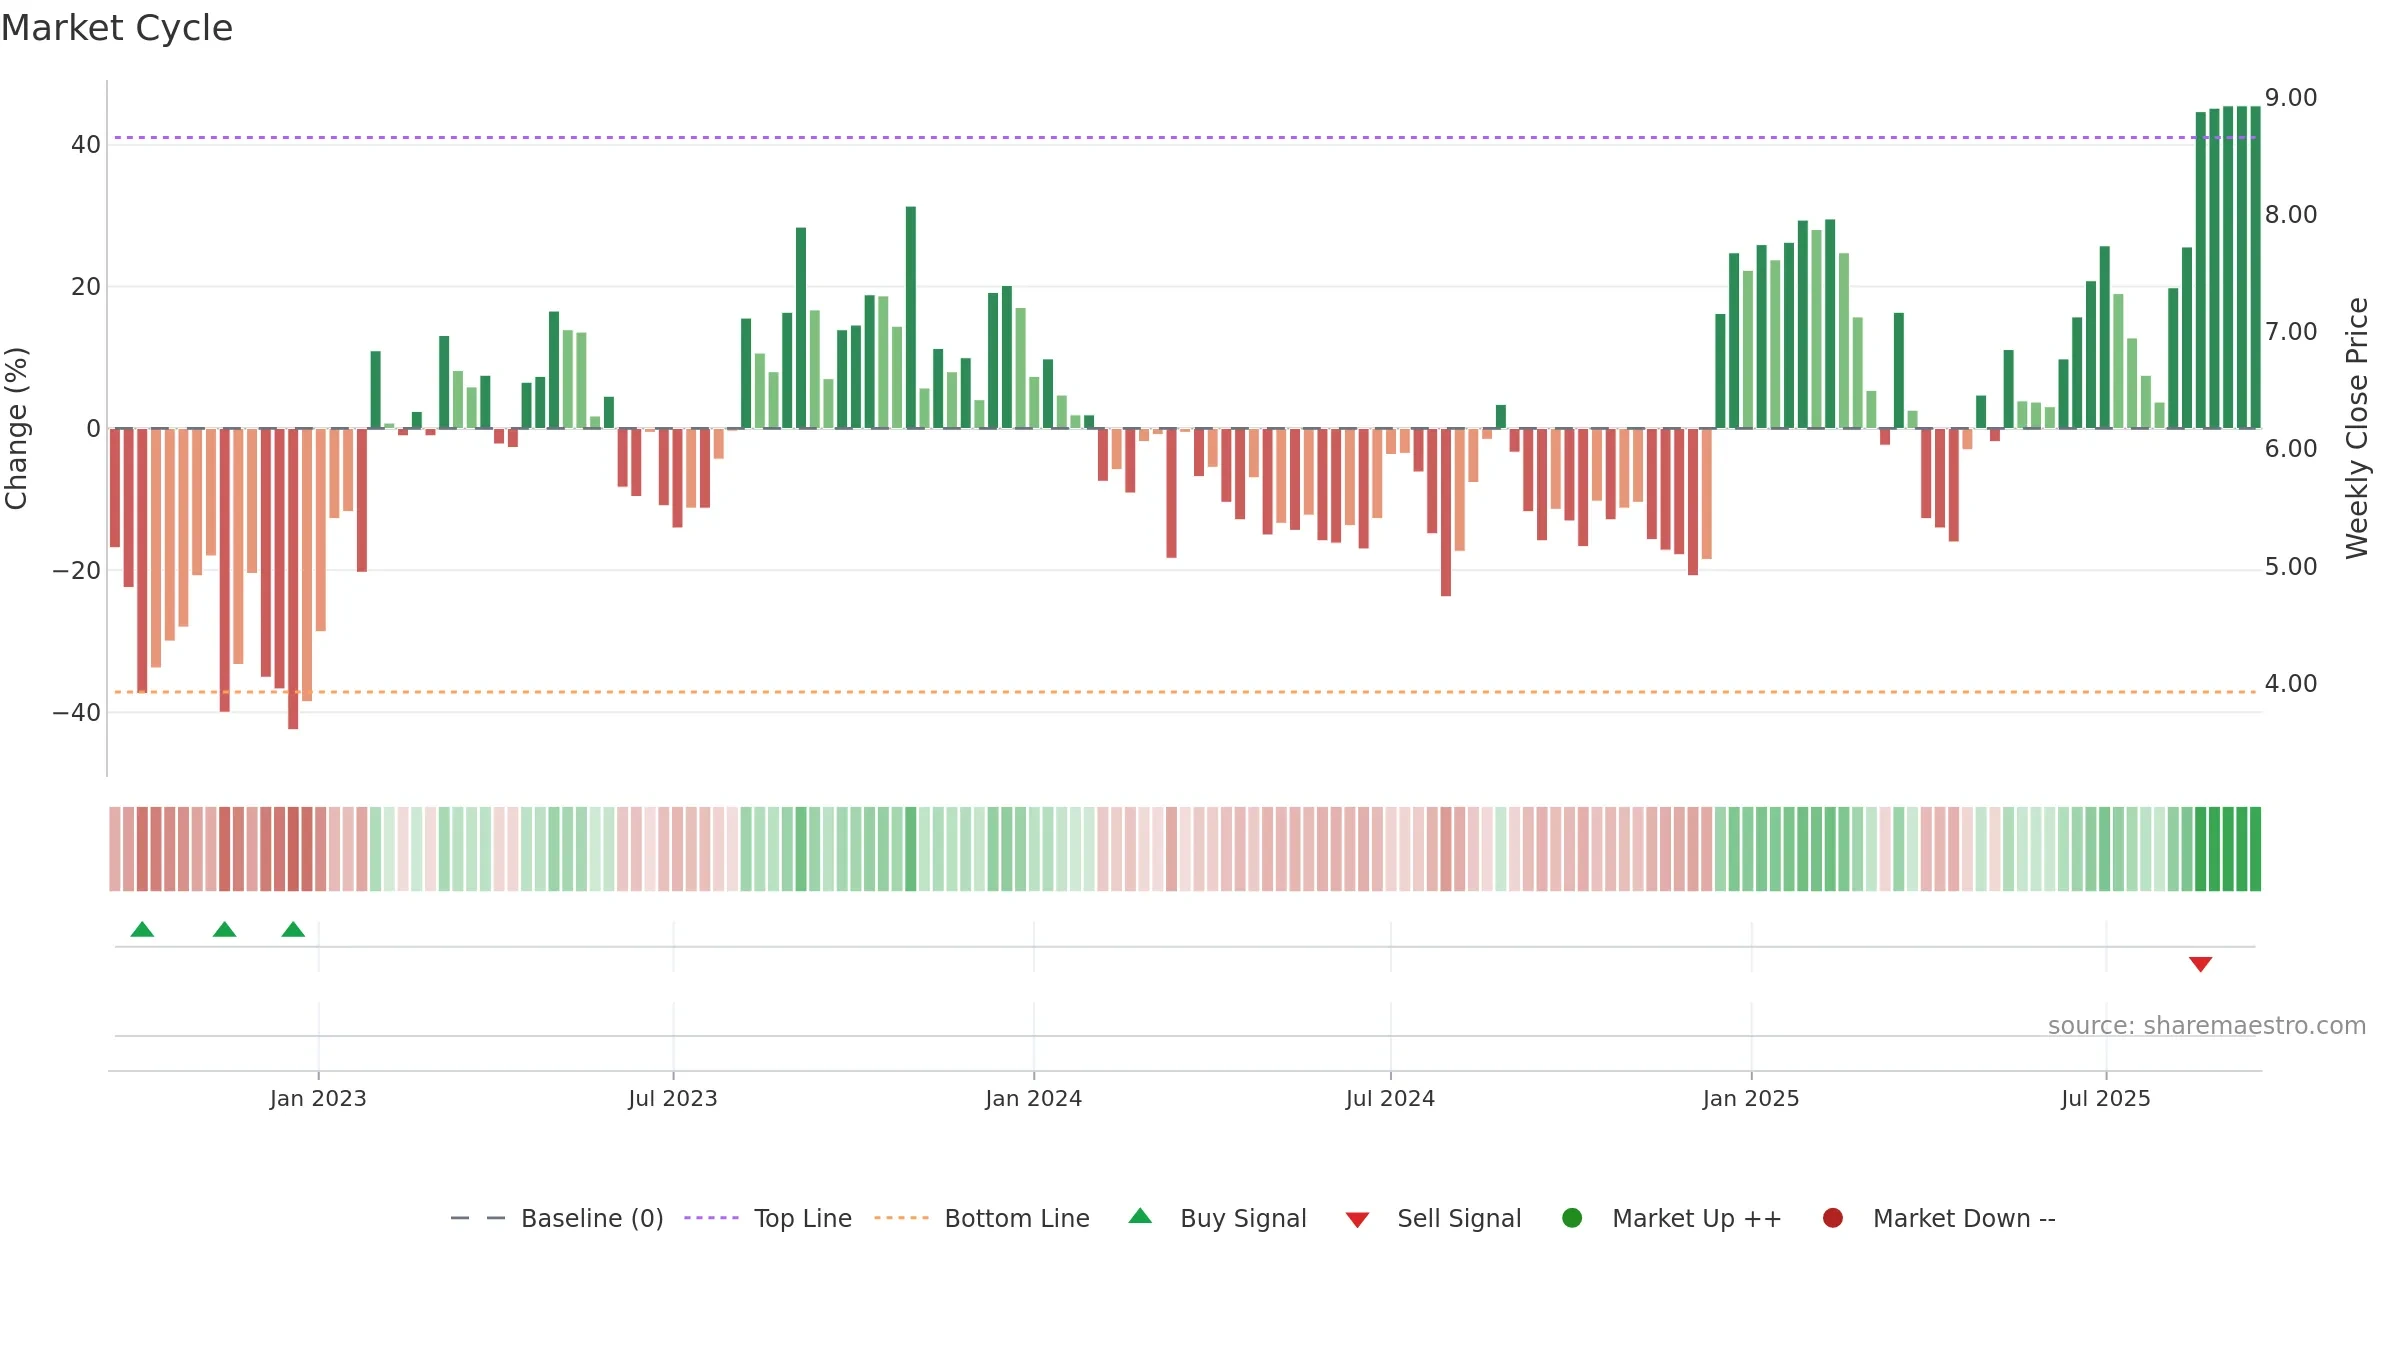This screenshot has height=1350, width=2400.
Task: Click the Jul 2025 x-axis label
Action: [2106, 1098]
